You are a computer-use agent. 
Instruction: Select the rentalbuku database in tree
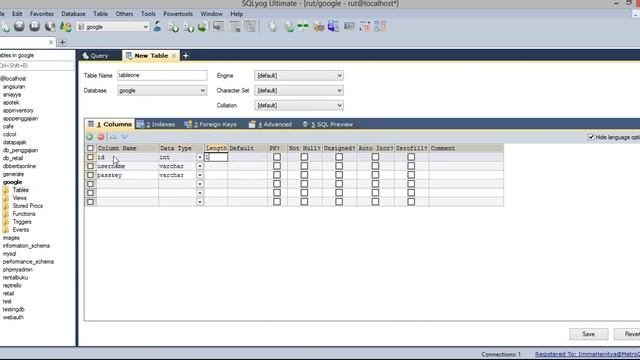coord(15,278)
